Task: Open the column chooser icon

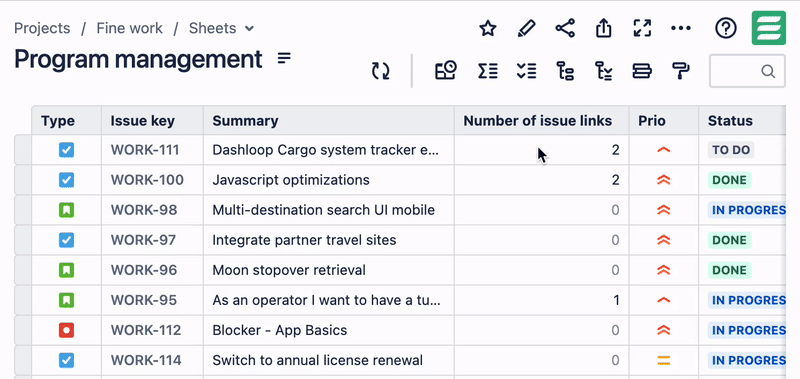Action: [445, 71]
